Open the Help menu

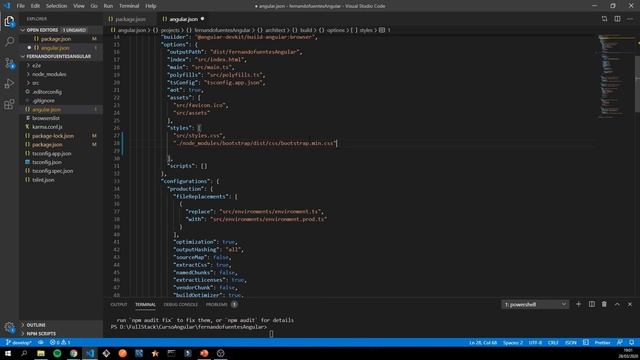[151, 6]
